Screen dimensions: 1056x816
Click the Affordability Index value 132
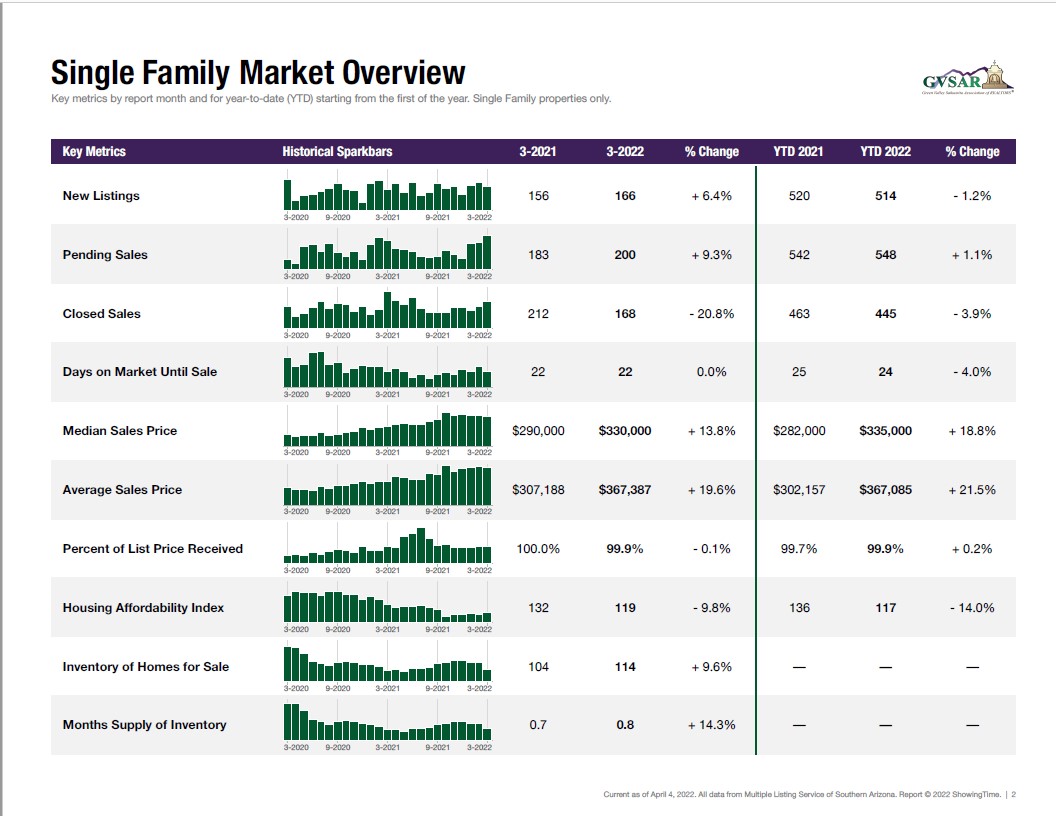pos(538,608)
